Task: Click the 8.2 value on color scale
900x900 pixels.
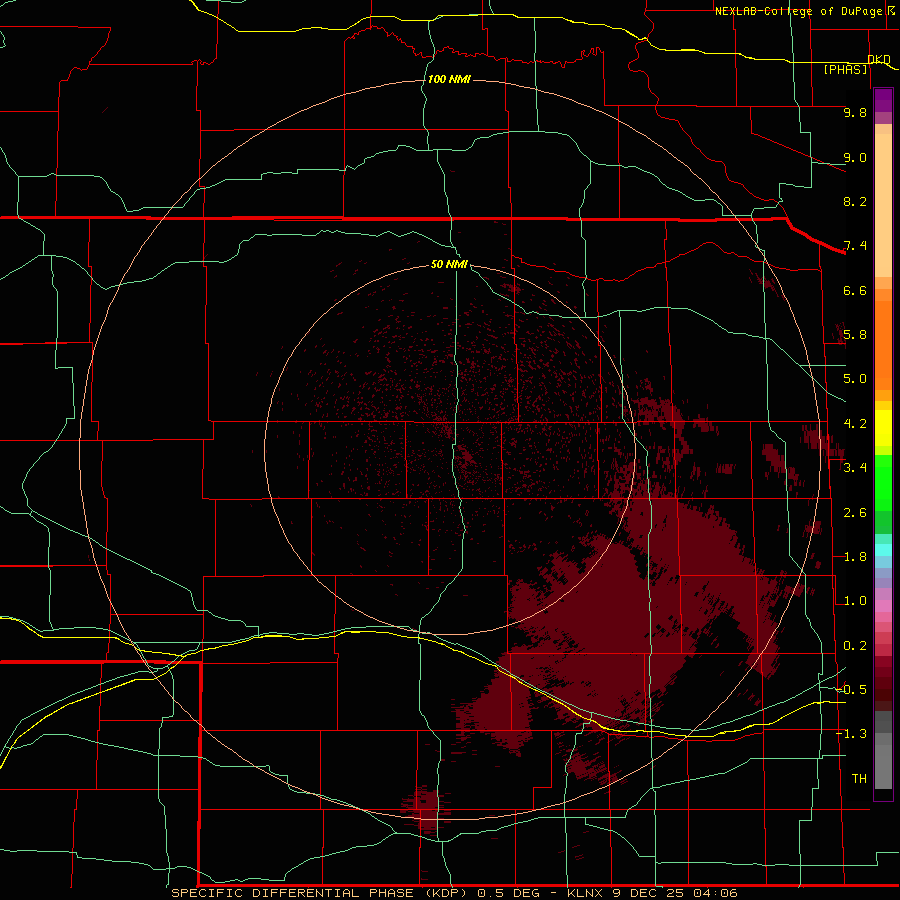Action: tap(855, 201)
